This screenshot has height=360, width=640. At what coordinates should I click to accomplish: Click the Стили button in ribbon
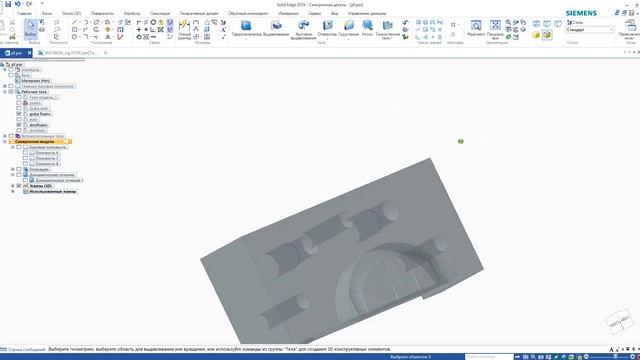(x=575, y=22)
